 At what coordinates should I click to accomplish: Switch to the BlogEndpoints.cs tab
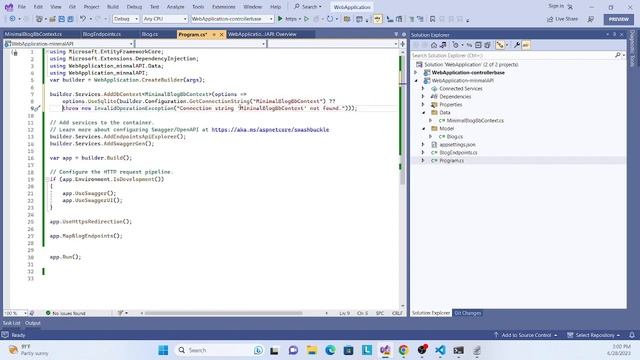click(x=102, y=34)
